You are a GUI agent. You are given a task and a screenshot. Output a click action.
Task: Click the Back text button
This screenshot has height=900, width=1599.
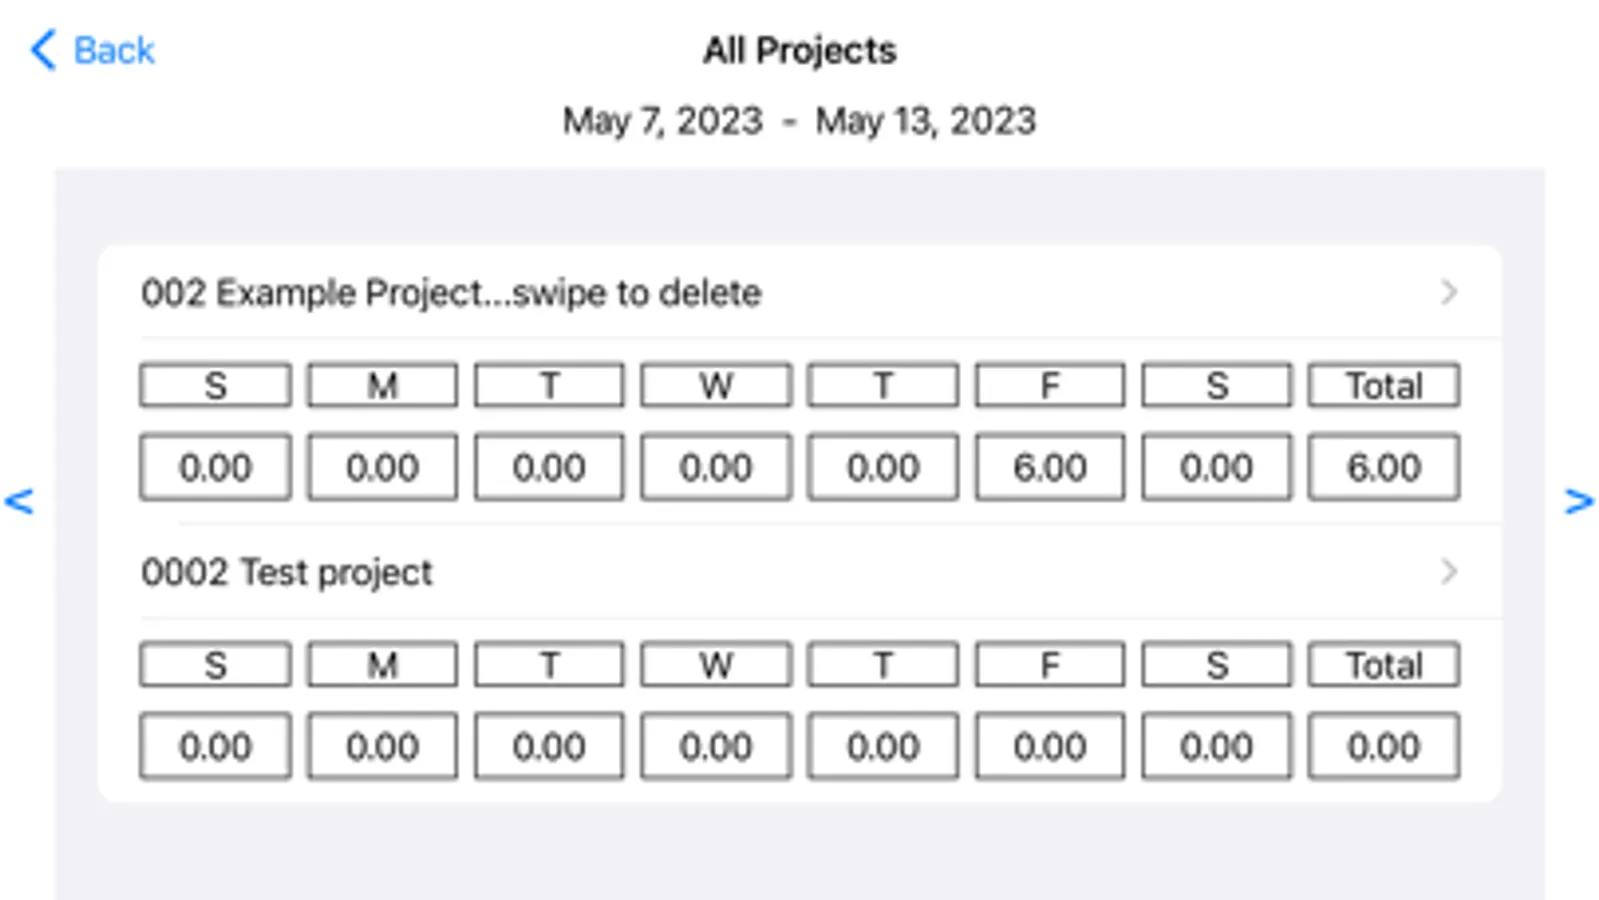click(114, 50)
